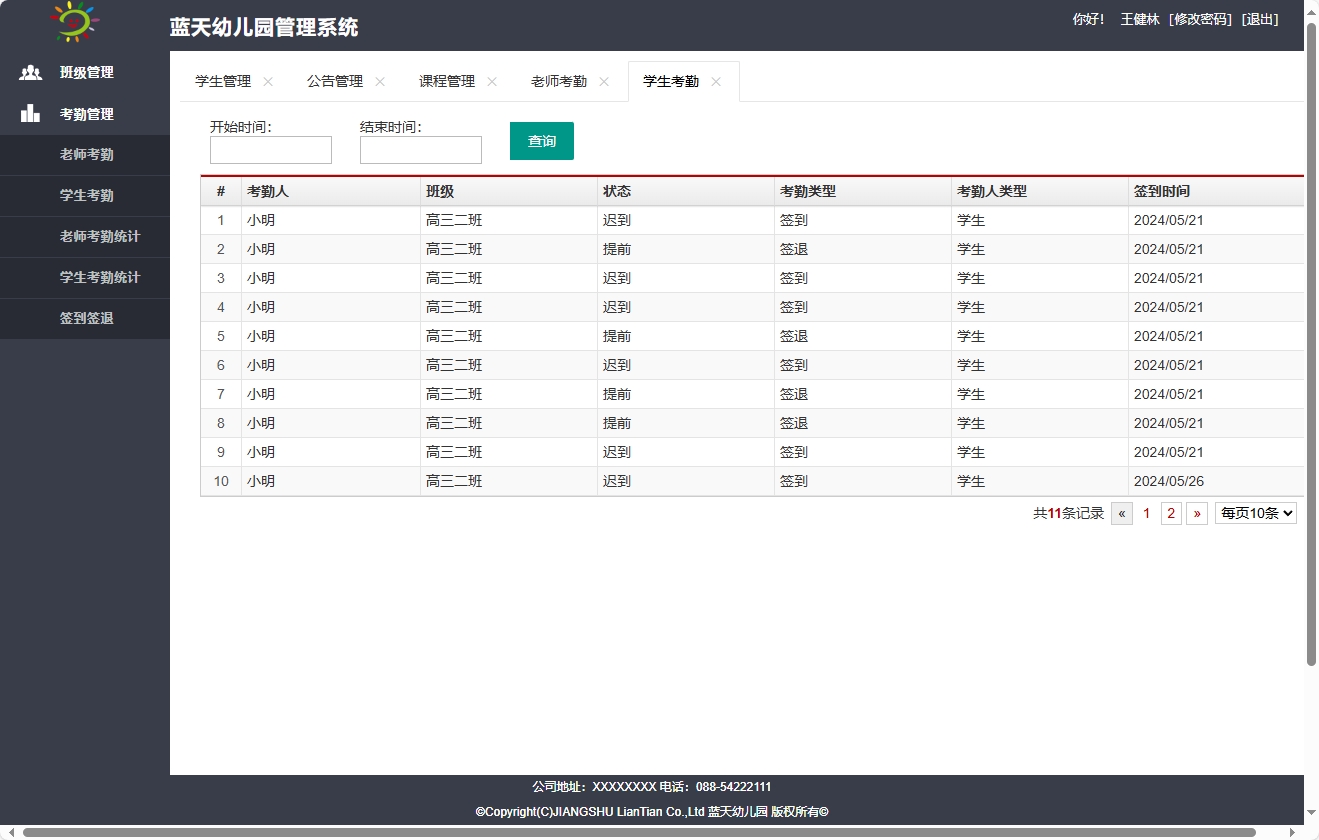
Task: Open the 每页10条 page size dropdown
Action: 1255,512
